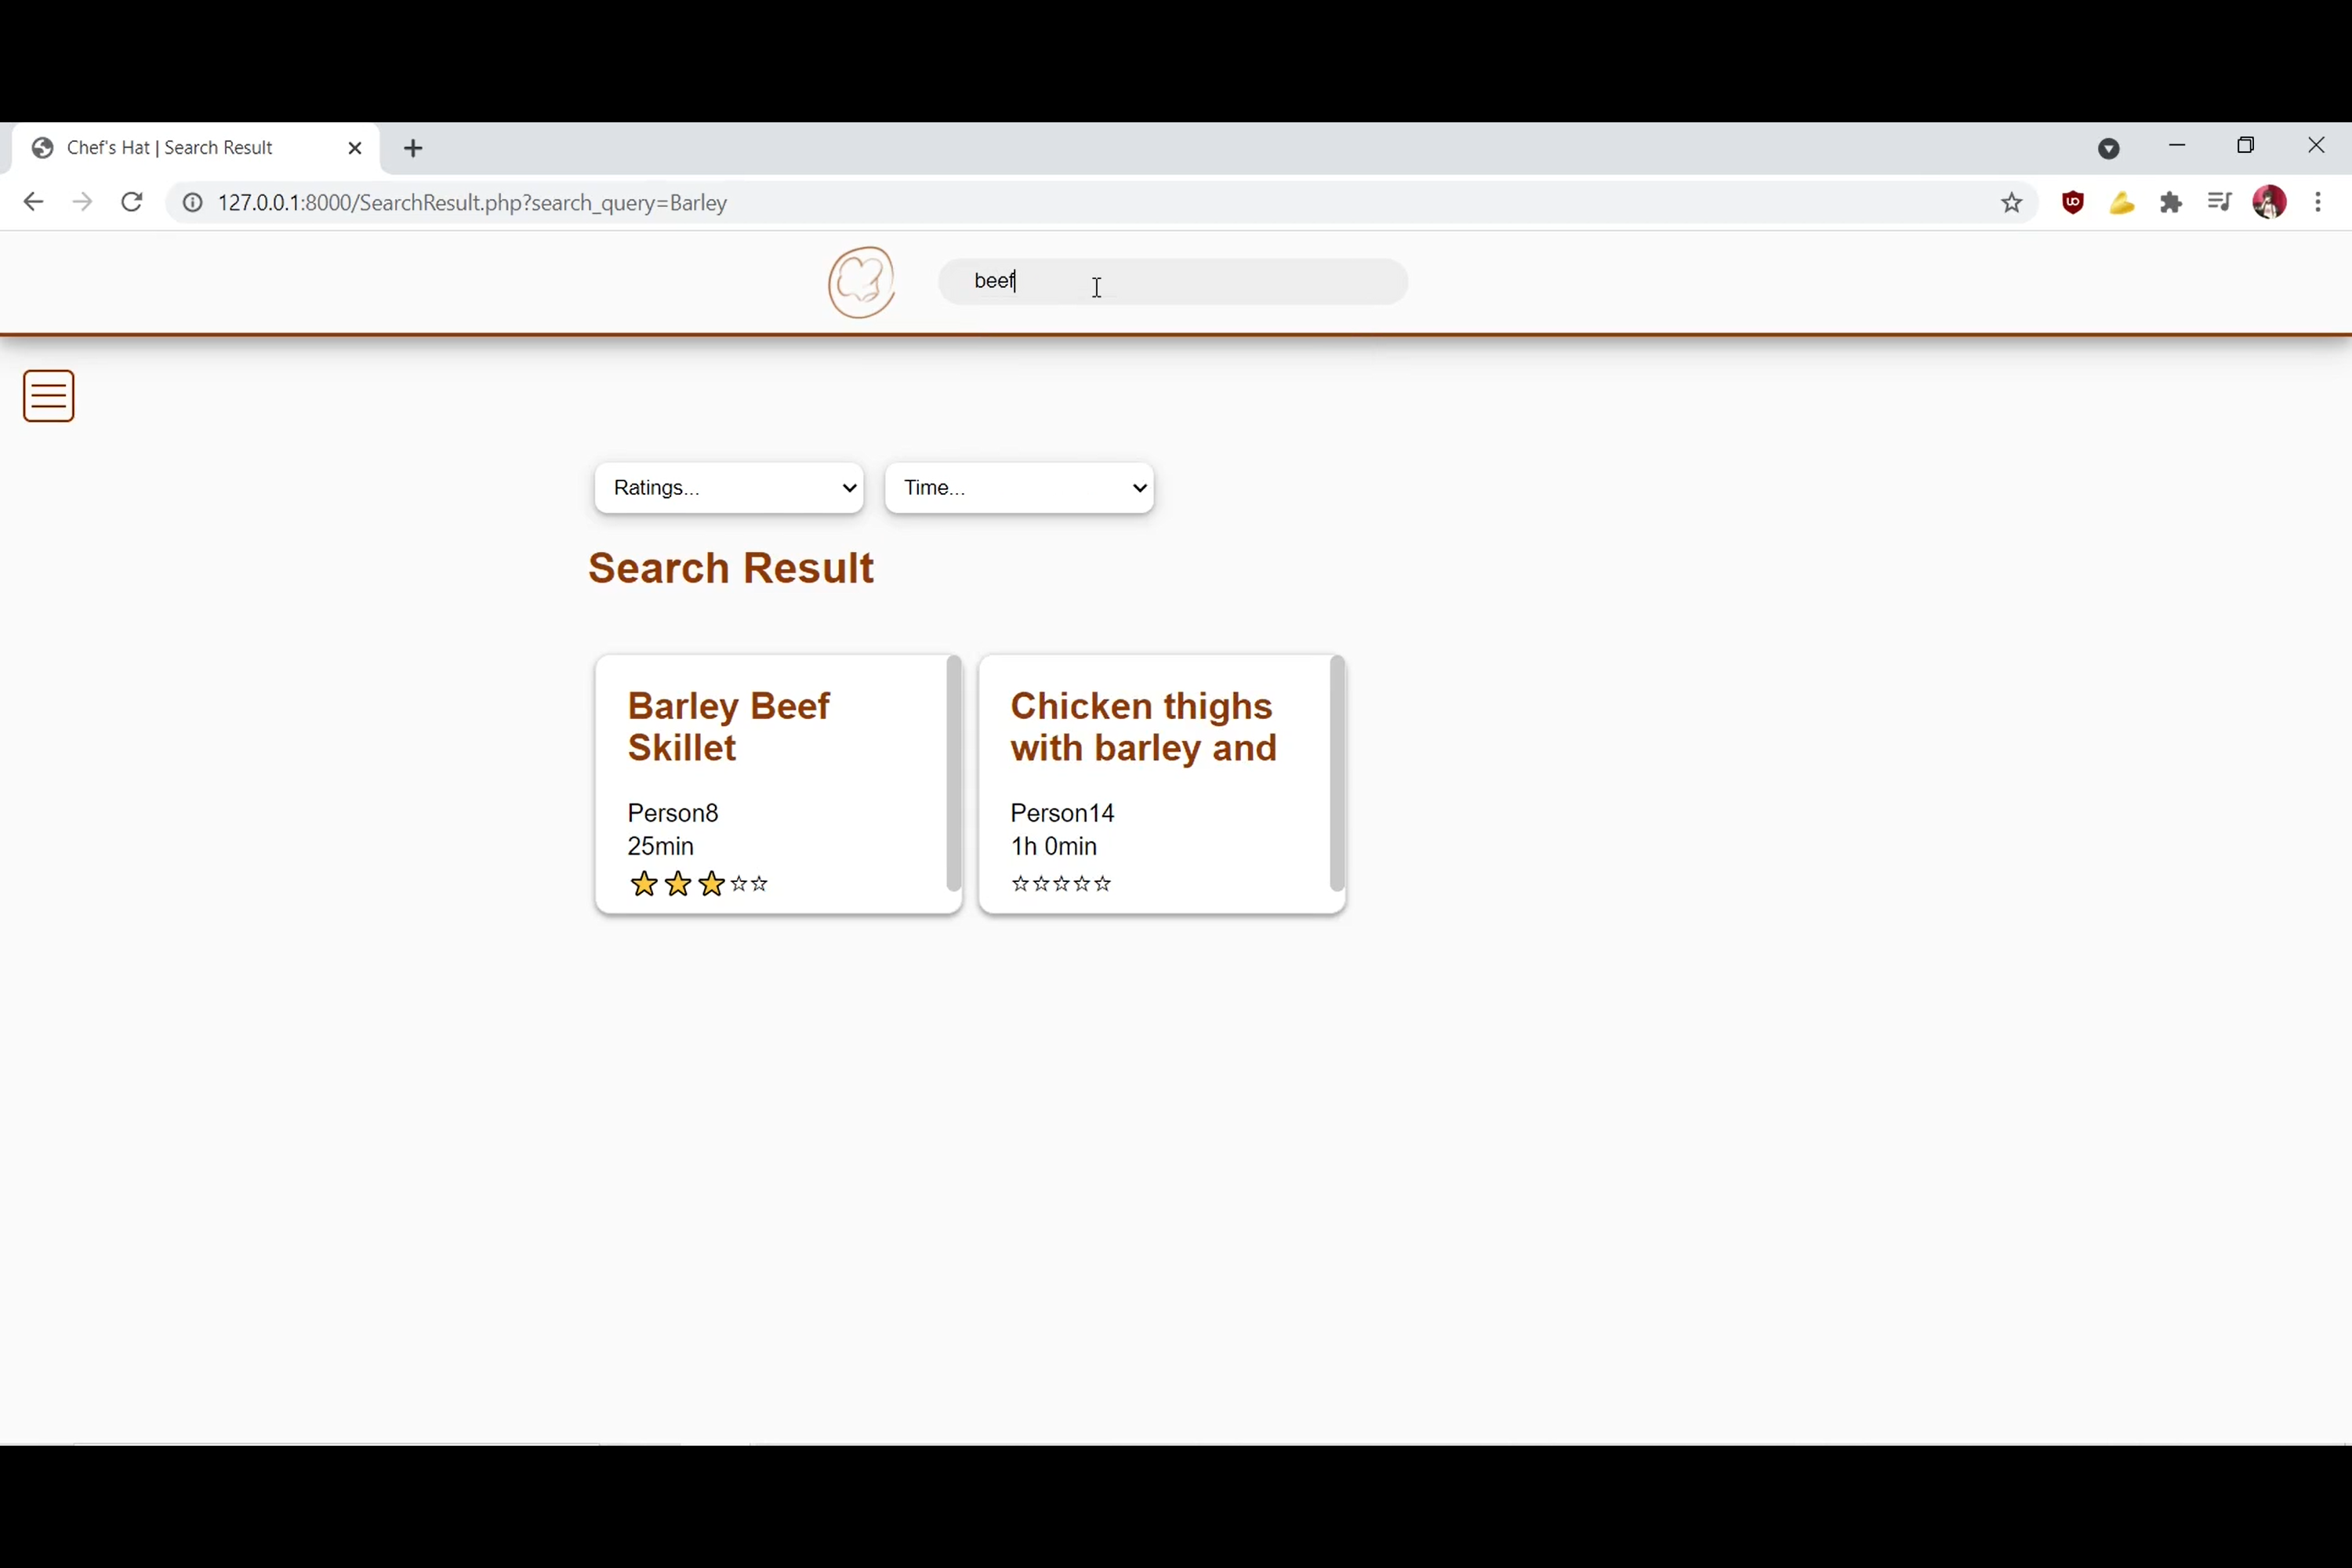View site information icon in address bar

(x=192, y=203)
